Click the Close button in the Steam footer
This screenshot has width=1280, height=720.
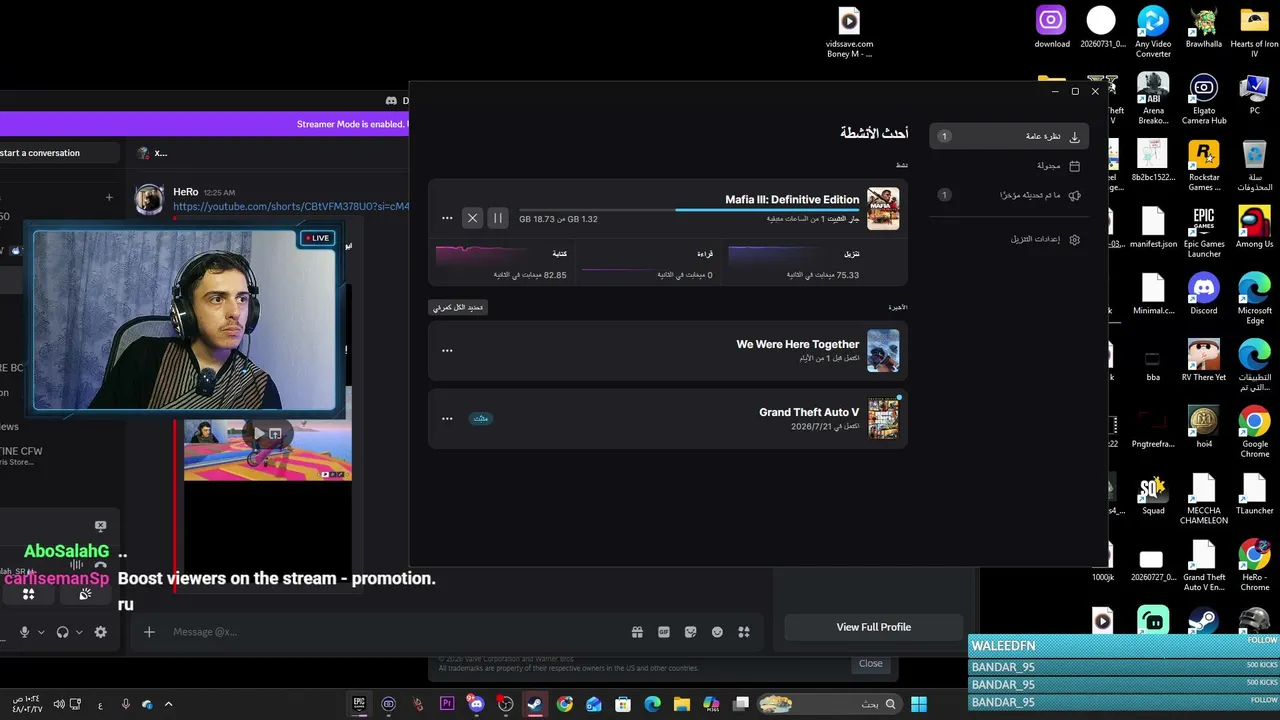(871, 663)
